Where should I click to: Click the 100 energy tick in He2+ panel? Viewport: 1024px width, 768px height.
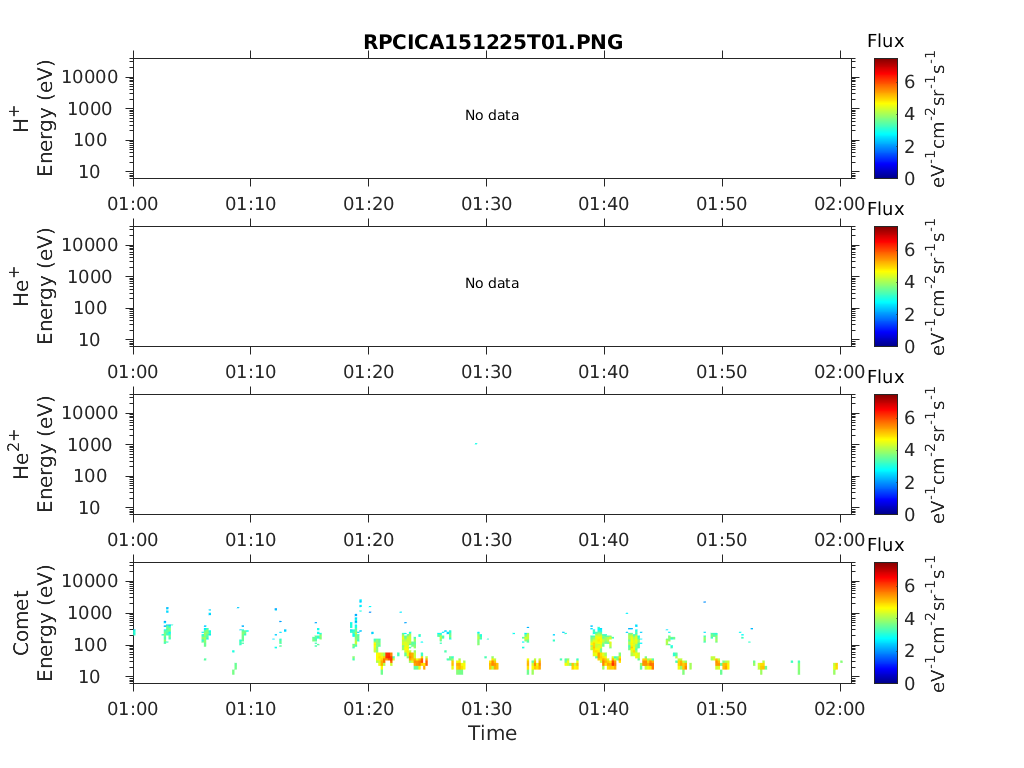90,475
